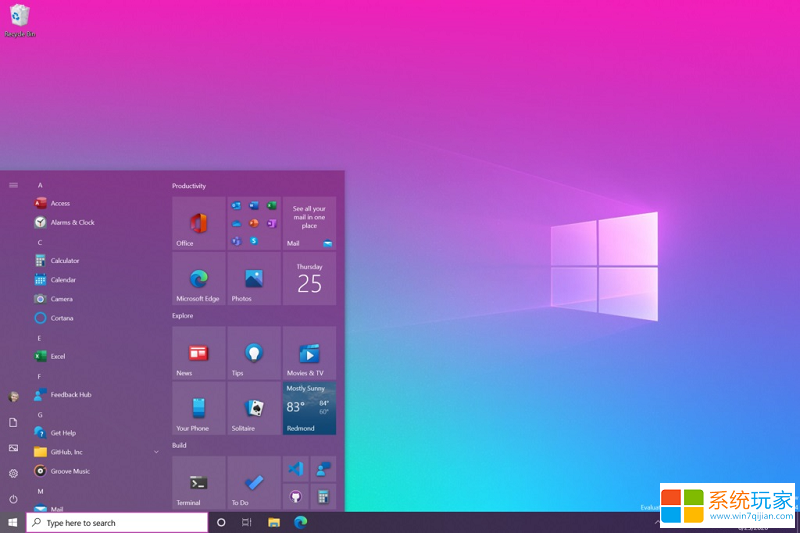Viewport: 800px width, 533px height.
Task: Click letter C index header
Action: (40, 243)
